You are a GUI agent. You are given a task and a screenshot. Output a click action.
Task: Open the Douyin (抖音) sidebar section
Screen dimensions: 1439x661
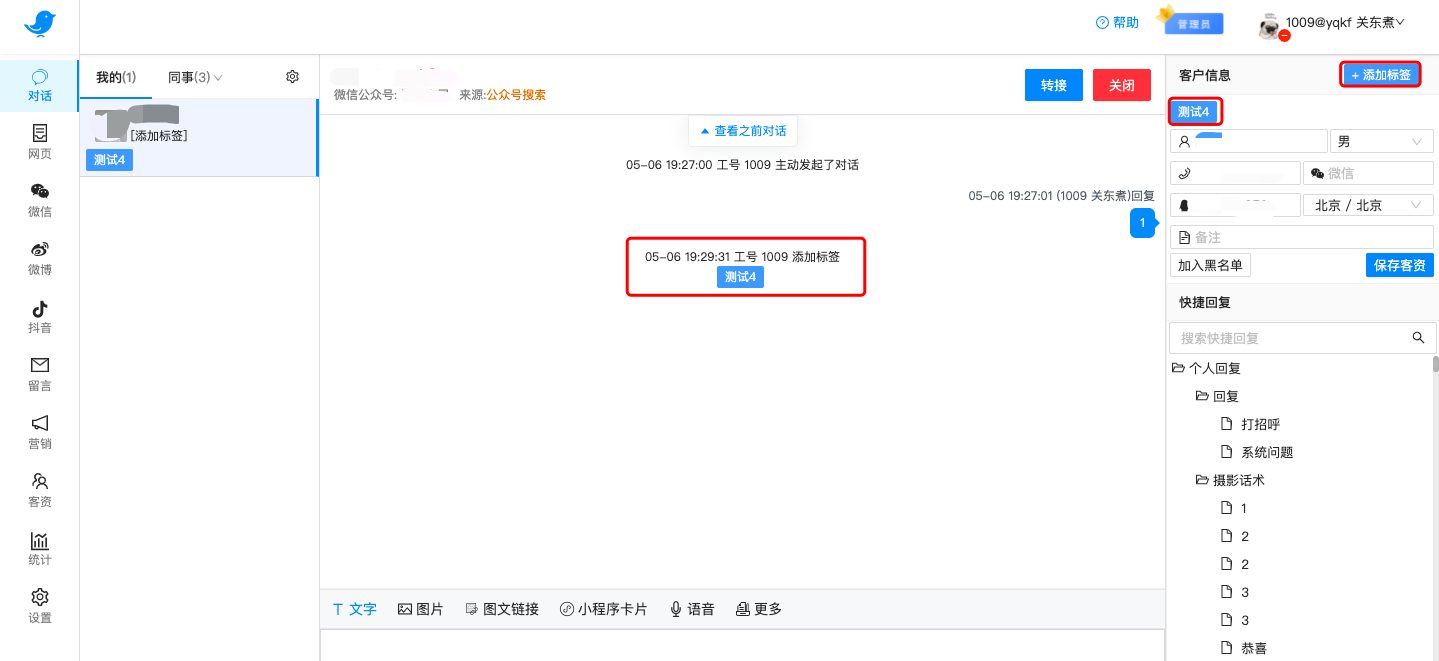pyautogui.click(x=39, y=316)
